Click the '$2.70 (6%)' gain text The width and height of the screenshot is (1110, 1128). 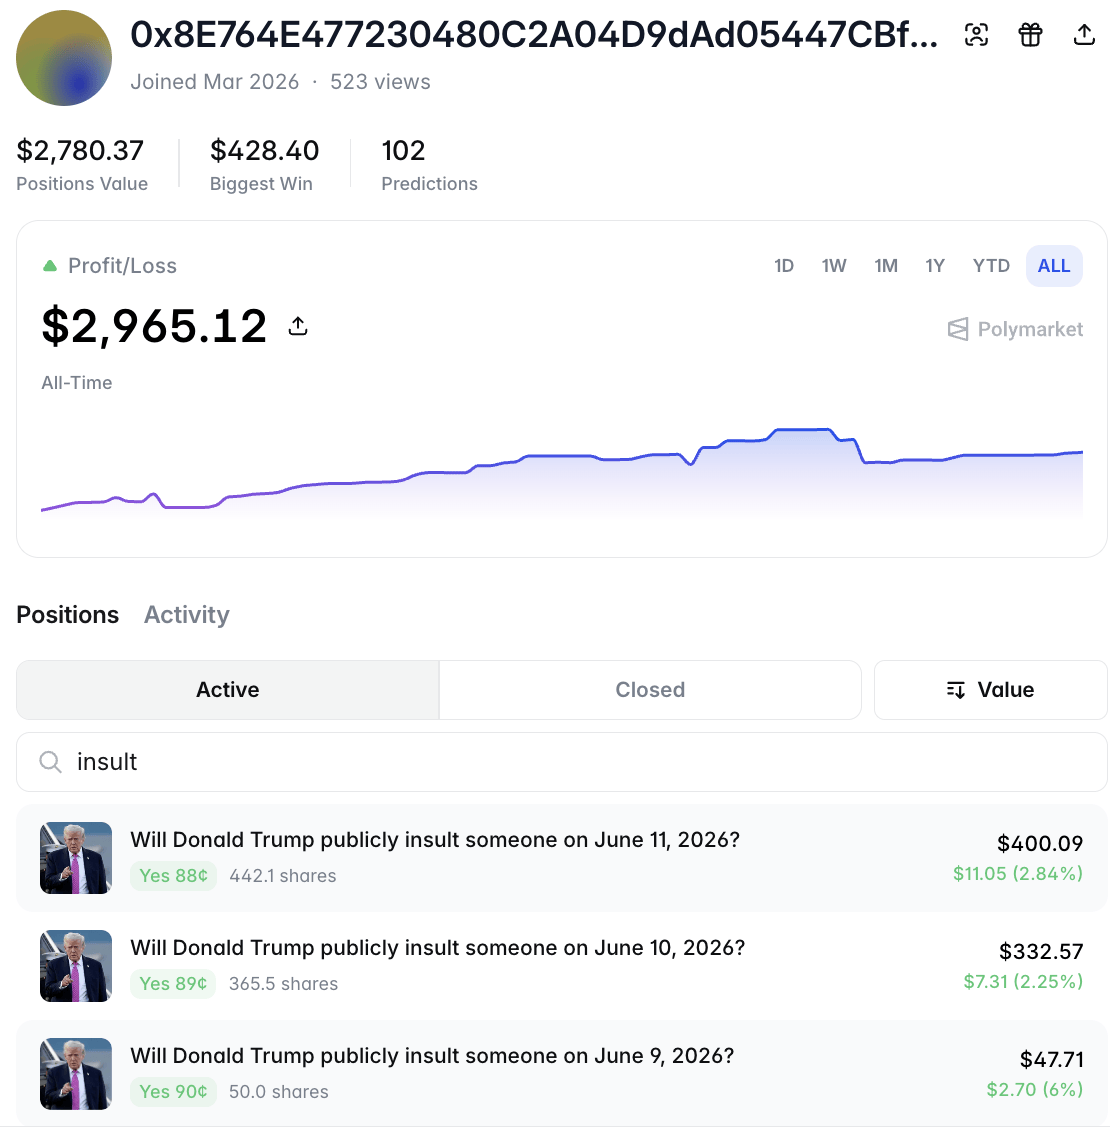[1034, 1089]
